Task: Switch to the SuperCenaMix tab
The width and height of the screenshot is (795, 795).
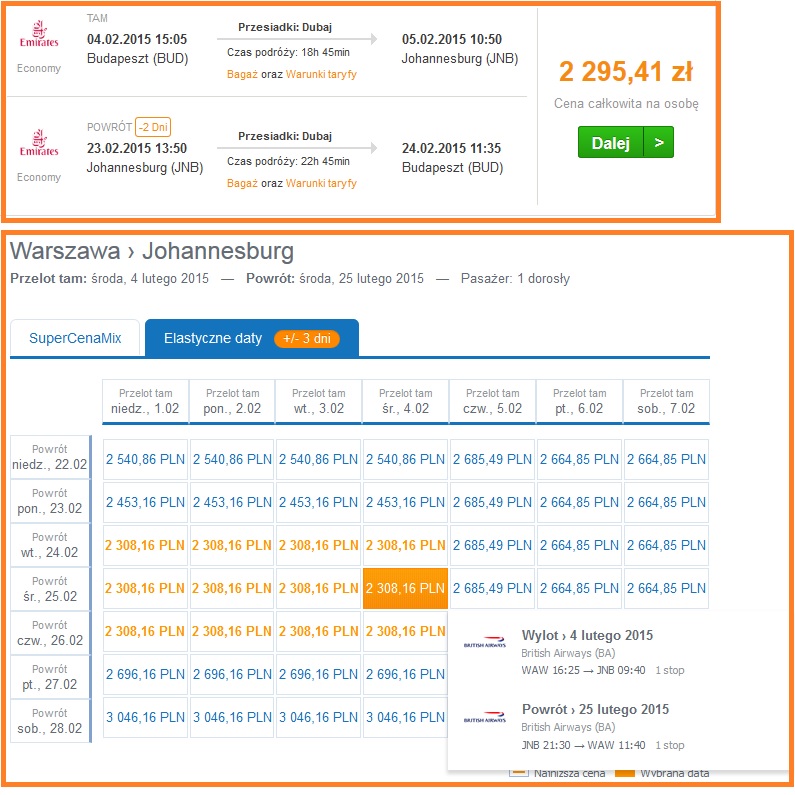Action: pyautogui.click(x=75, y=338)
